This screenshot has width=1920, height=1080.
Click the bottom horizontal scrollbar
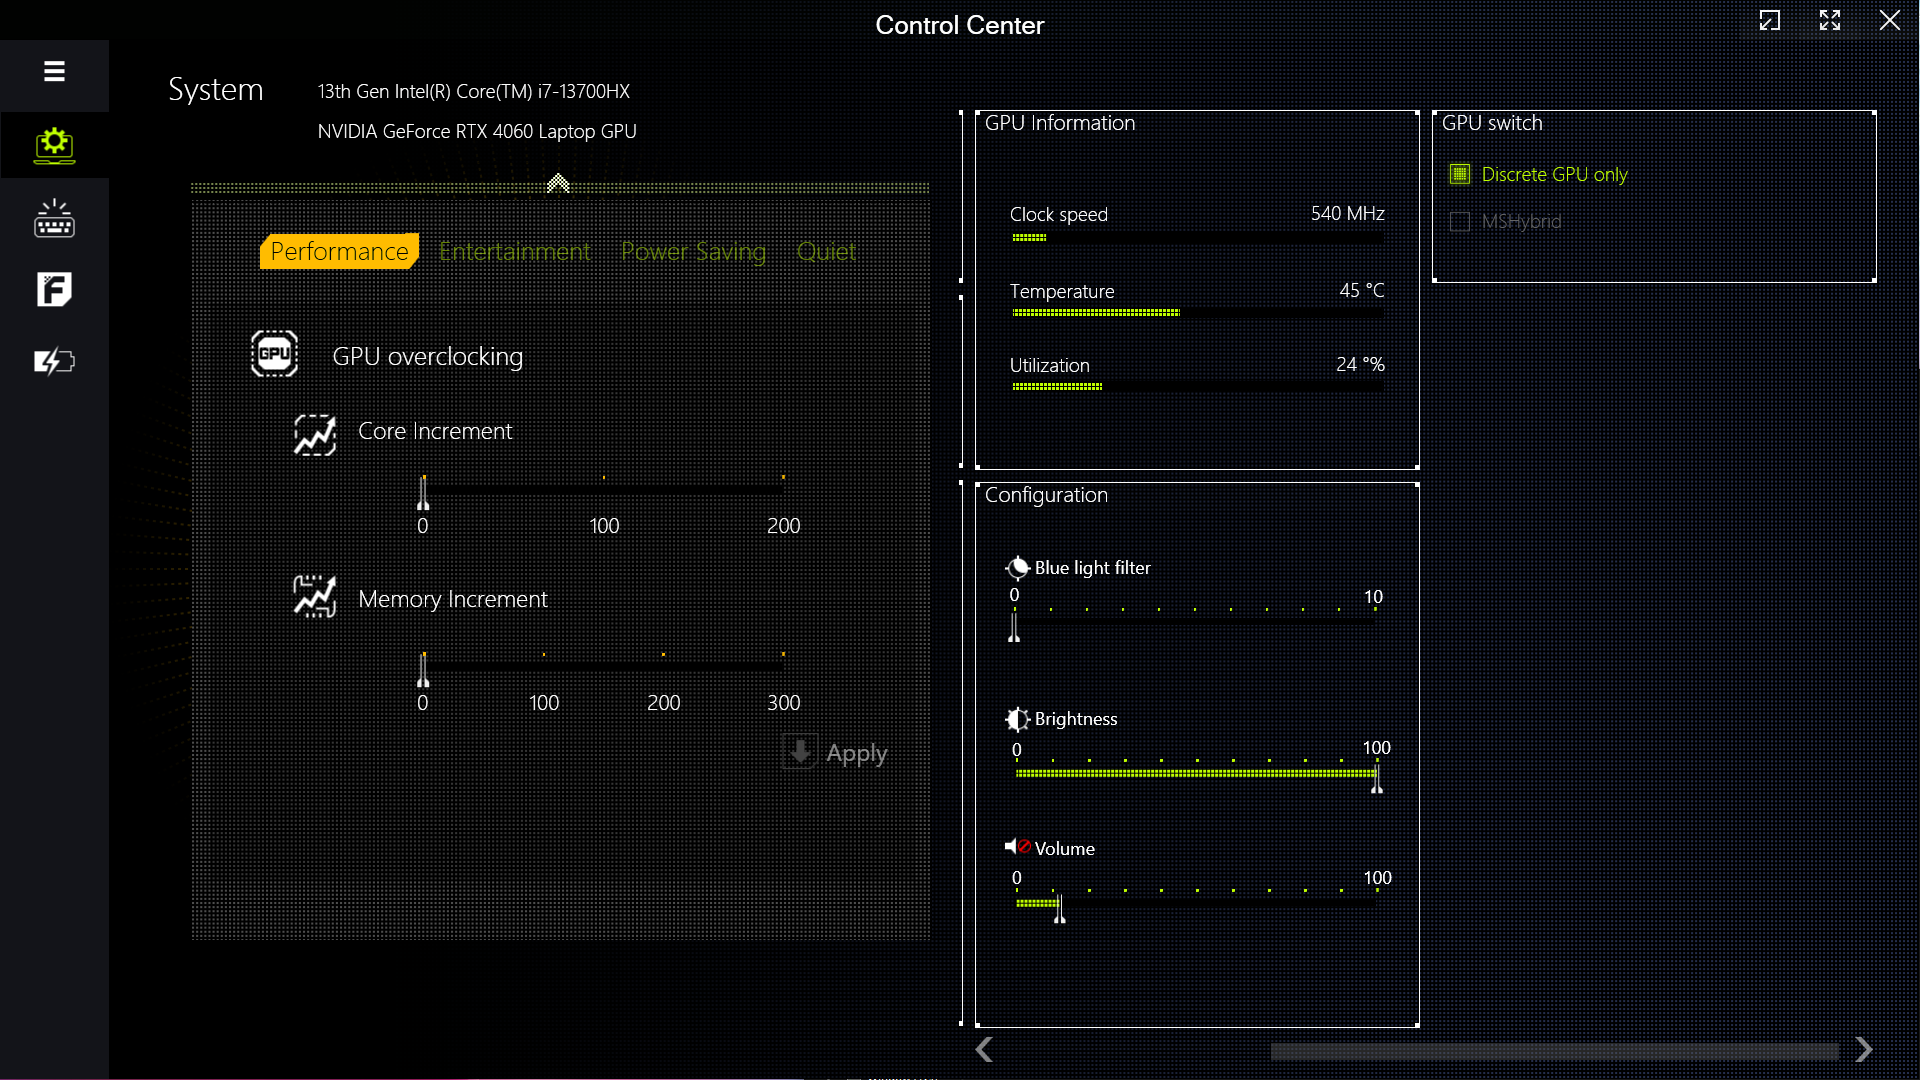[1553, 1051]
